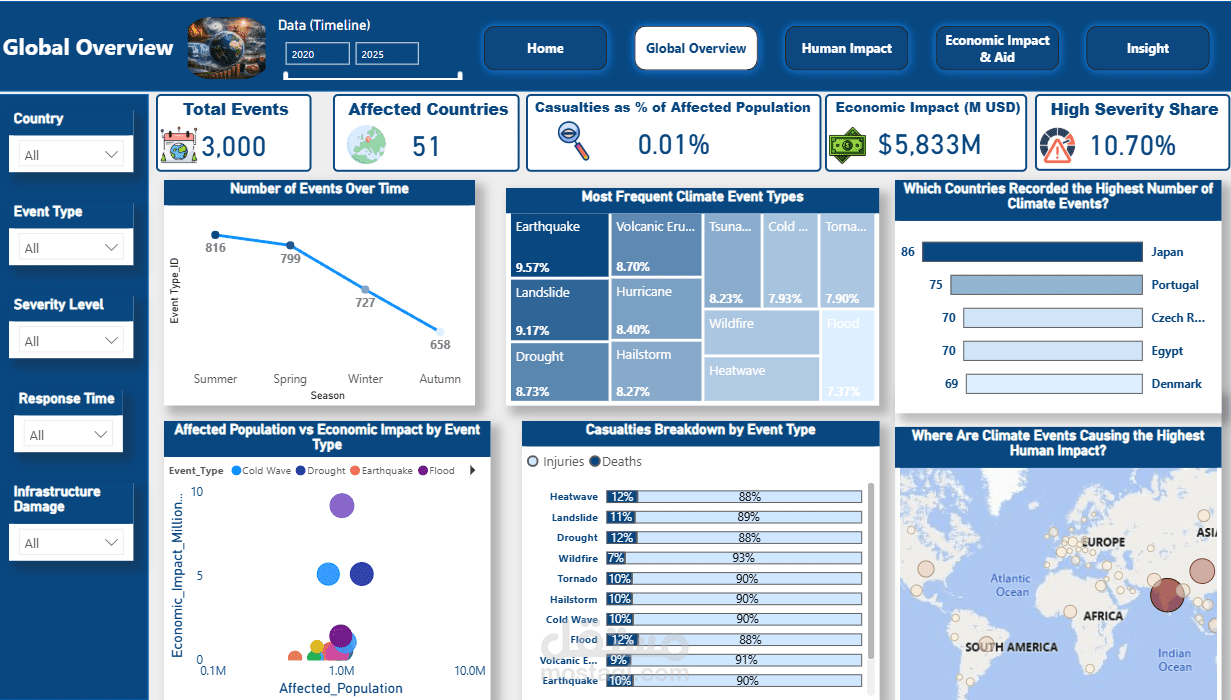The width and height of the screenshot is (1231, 700).
Task: Click the large red bubble on the map
Action: pyautogui.click(x=1166, y=597)
